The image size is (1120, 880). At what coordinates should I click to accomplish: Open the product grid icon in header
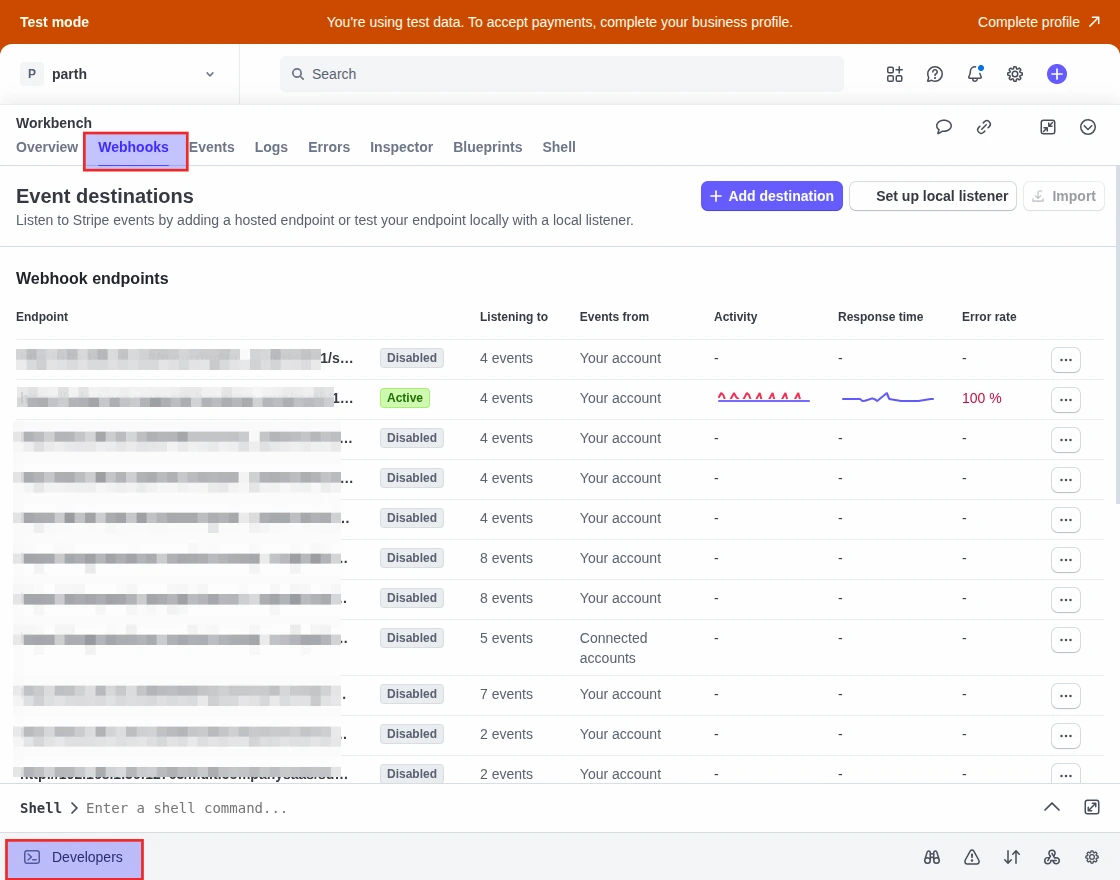coord(895,74)
